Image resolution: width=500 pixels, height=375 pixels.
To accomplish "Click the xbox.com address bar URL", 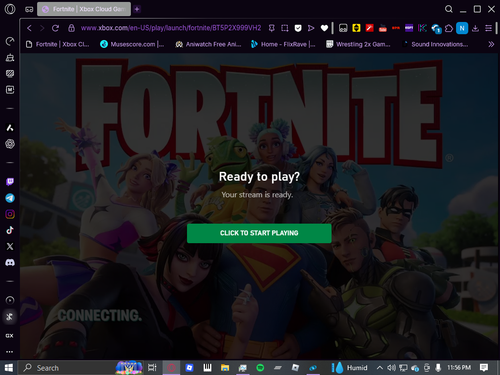I will [171, 28].
